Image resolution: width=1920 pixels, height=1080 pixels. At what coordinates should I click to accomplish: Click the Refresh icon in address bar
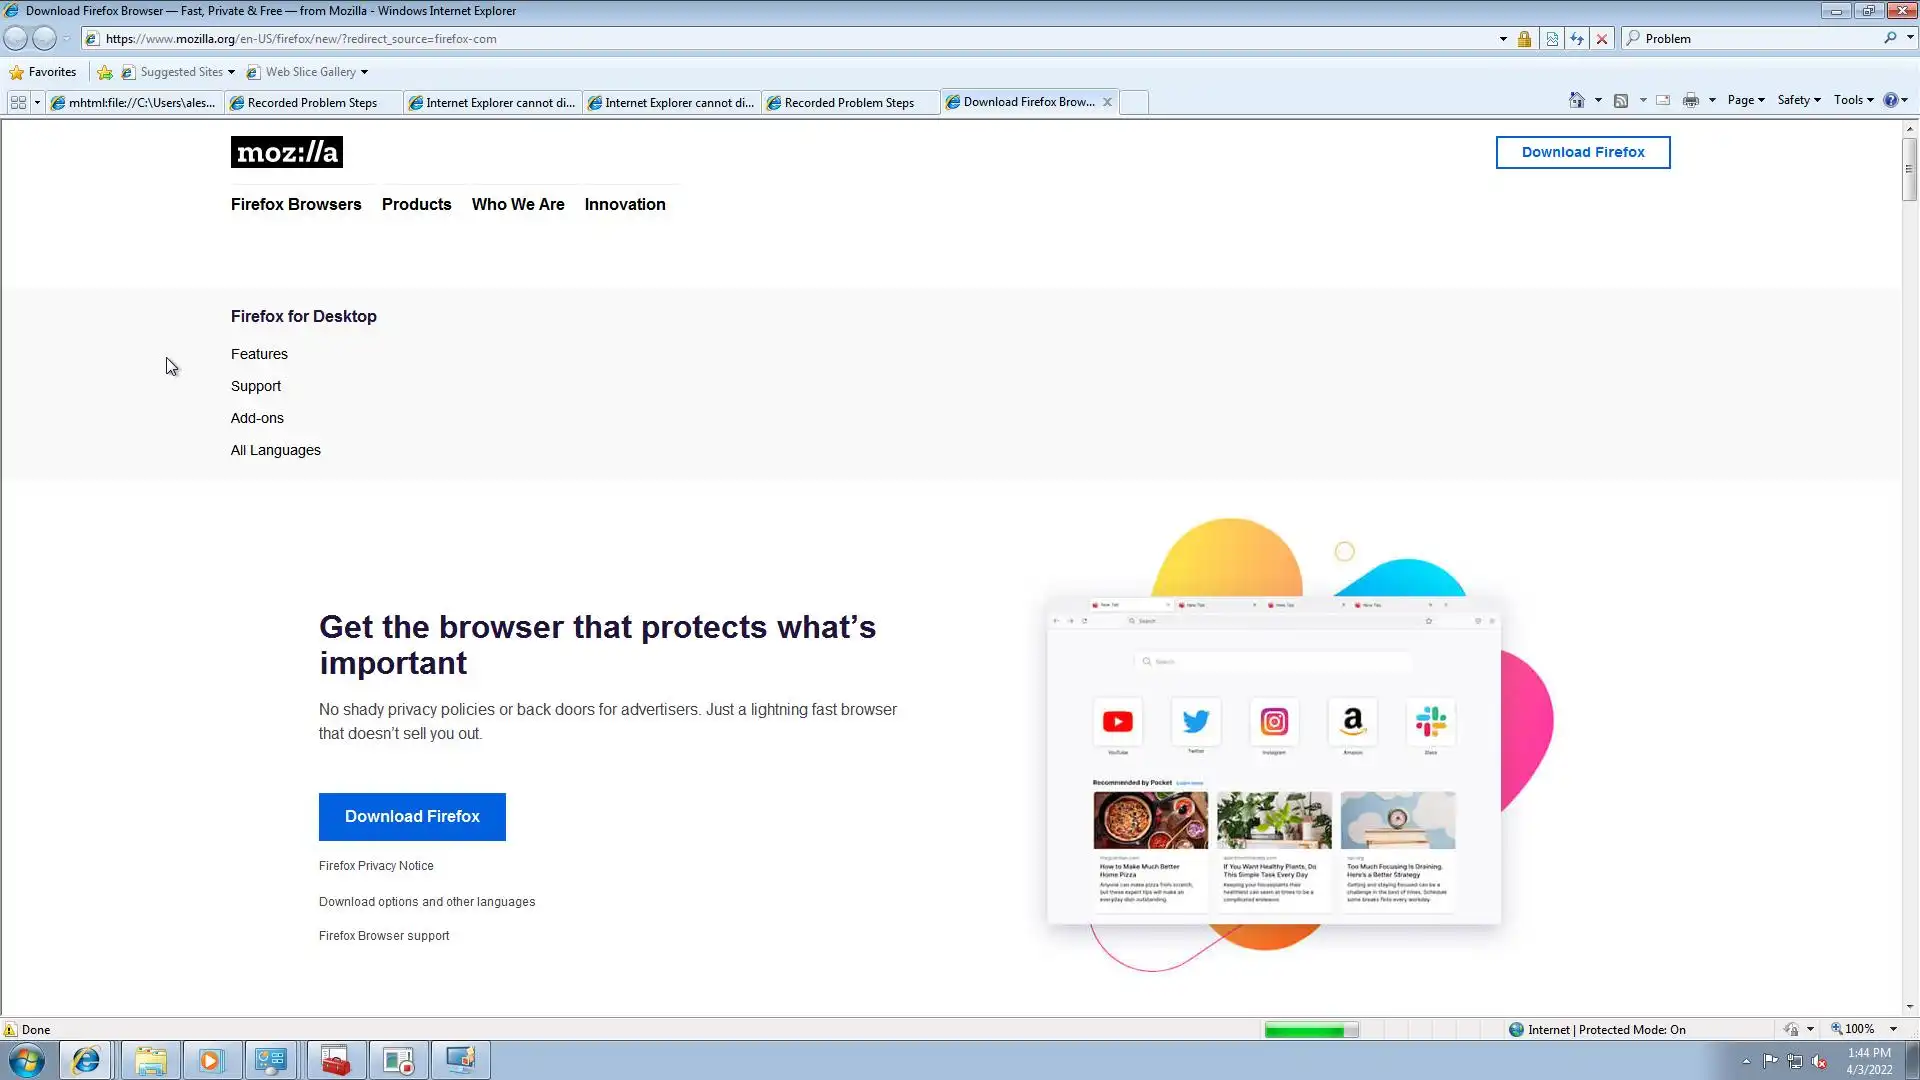click(x=1577, y=39)
